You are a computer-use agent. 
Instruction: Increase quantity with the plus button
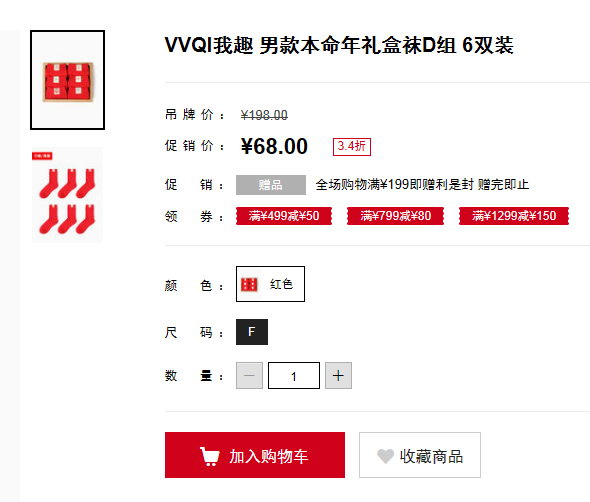338,376
